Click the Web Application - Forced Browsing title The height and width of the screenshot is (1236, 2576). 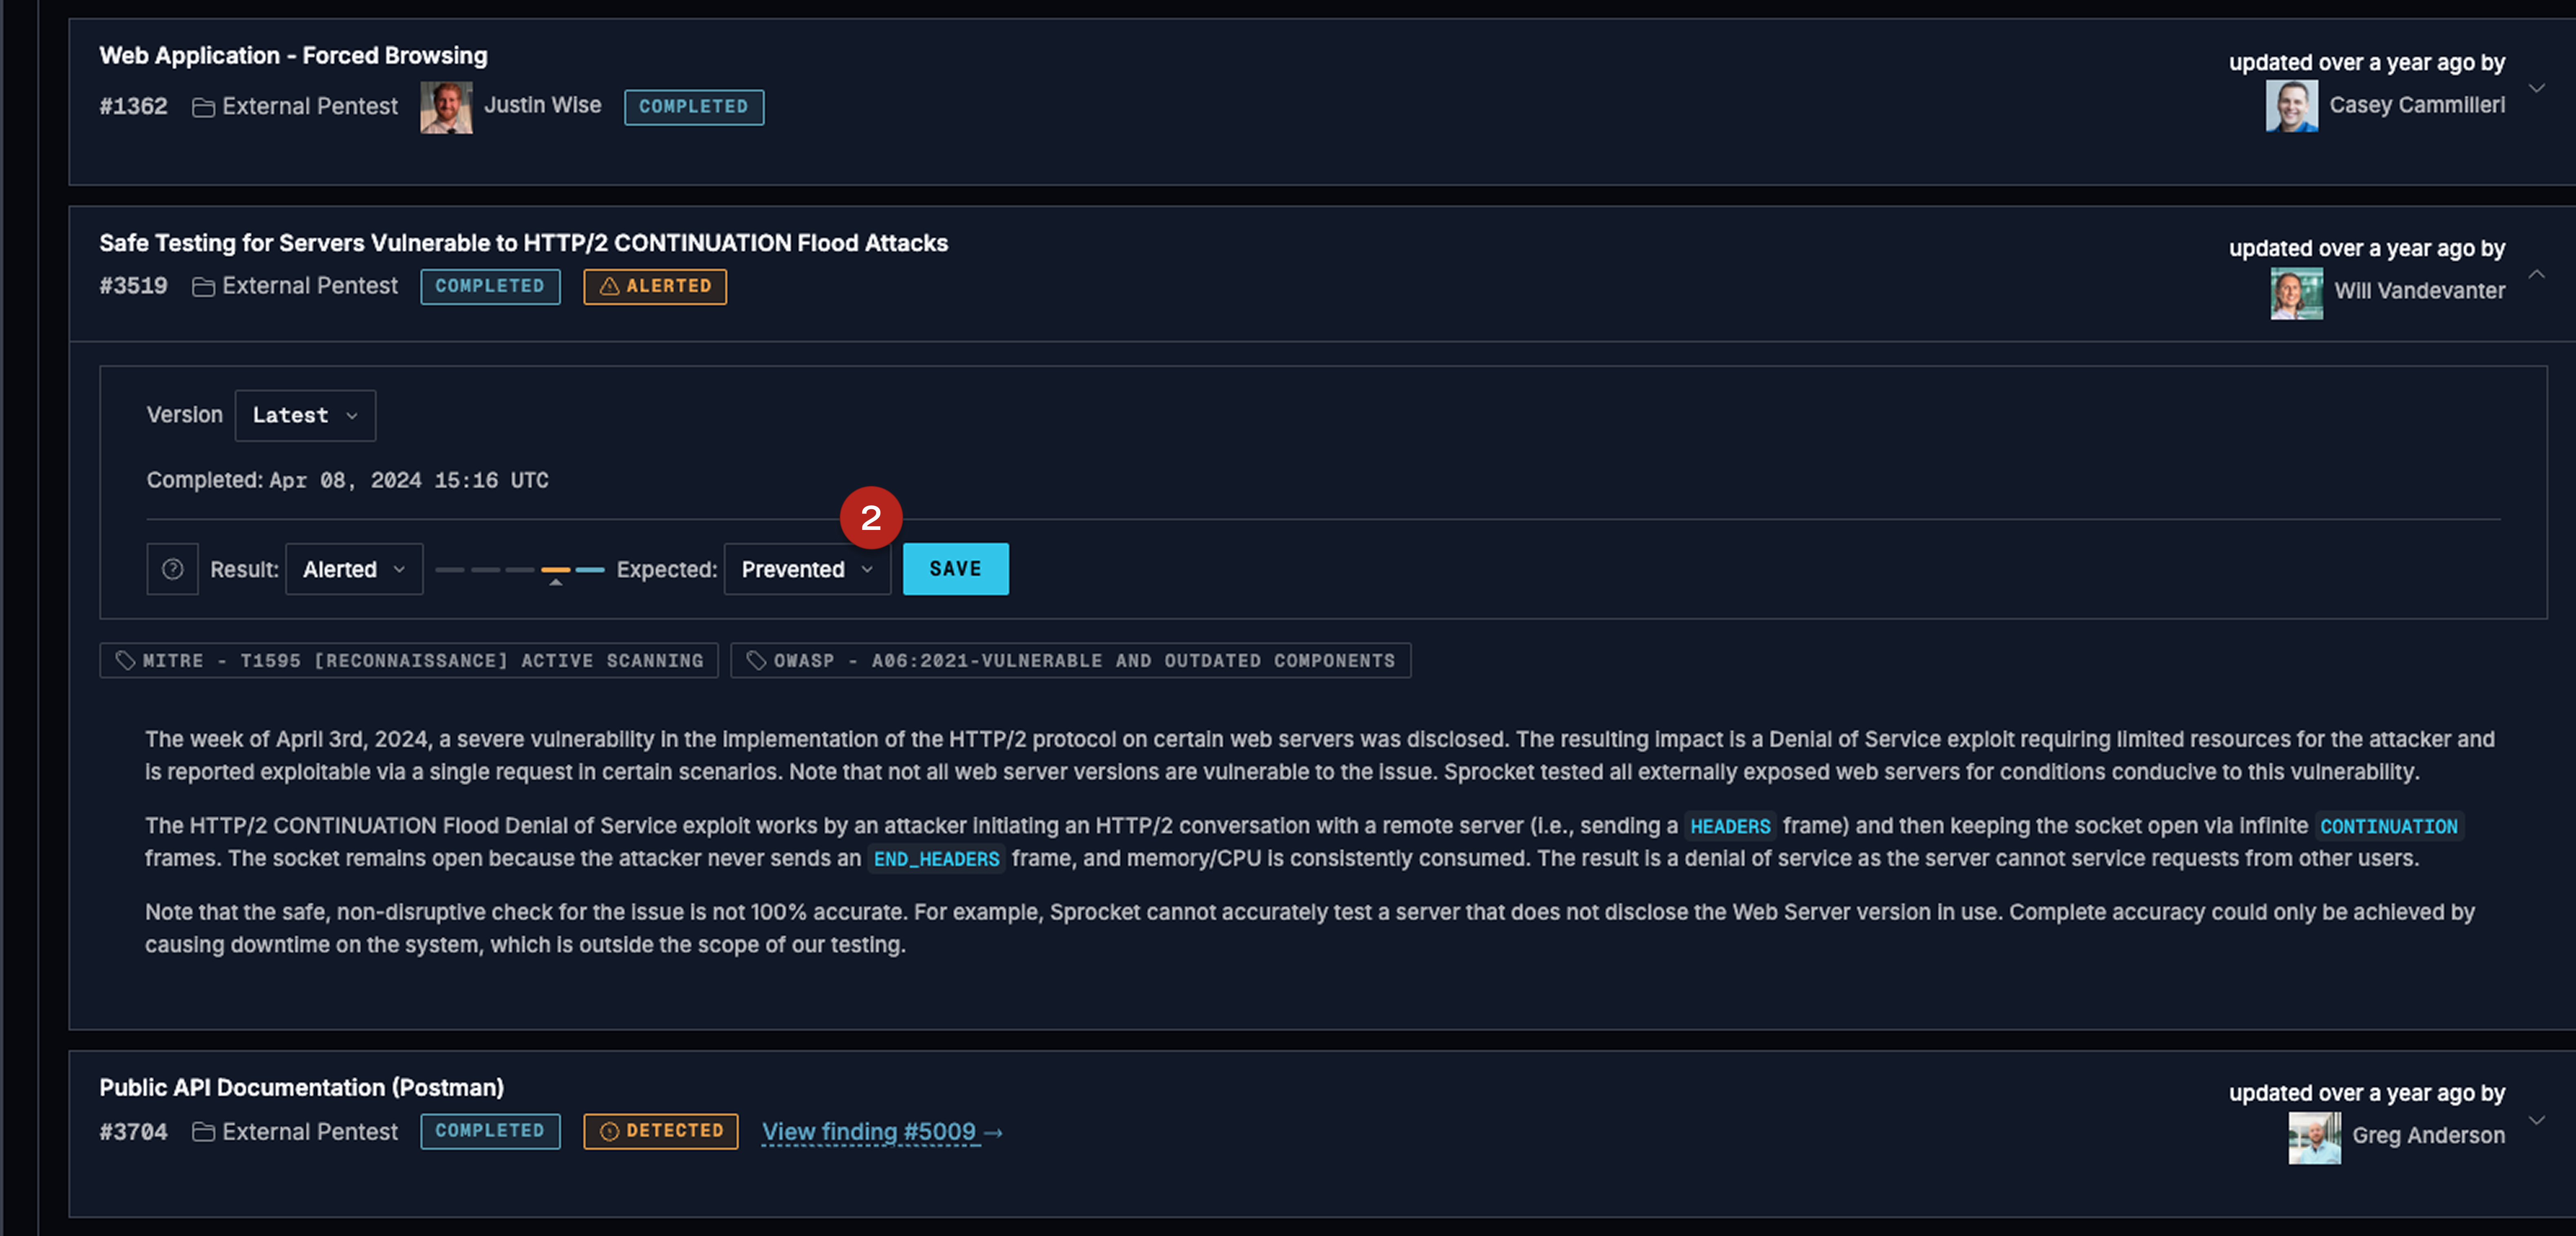pyautogui.click(x=293, y=56)
